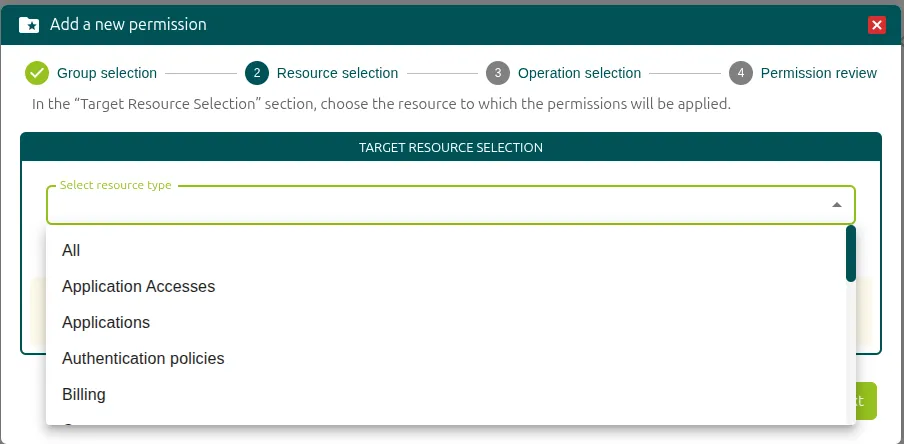
Task: Click step 4 circle for Permission review
Action: pos(741,73)
